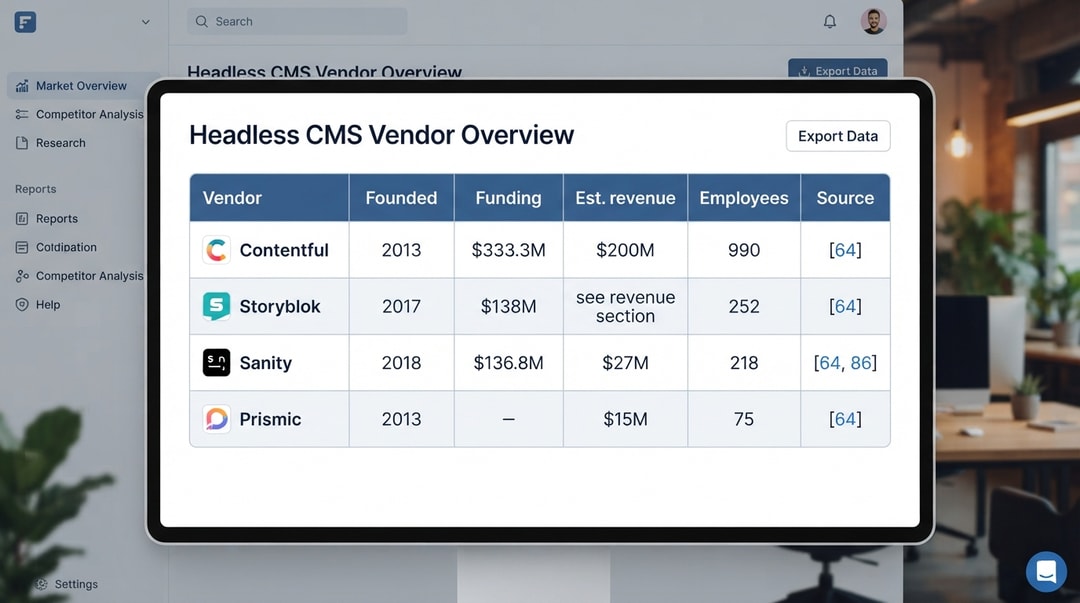Click the Prismic logo icon
This screenshot has height=603, width=1080.
pos(216,419)
